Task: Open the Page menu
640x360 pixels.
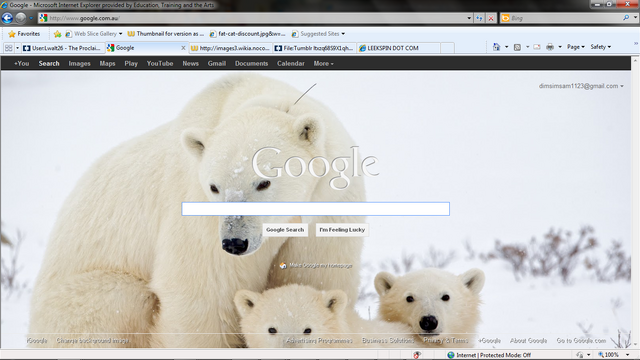Action: click(576, 47)
